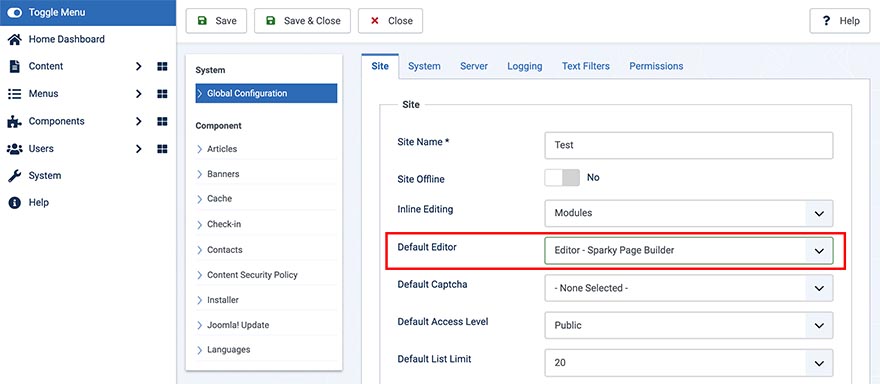The height and width of the screenshot is (384, 880).
Task: Expand the Menus sidebar chevron
Action: click(139, 94)
